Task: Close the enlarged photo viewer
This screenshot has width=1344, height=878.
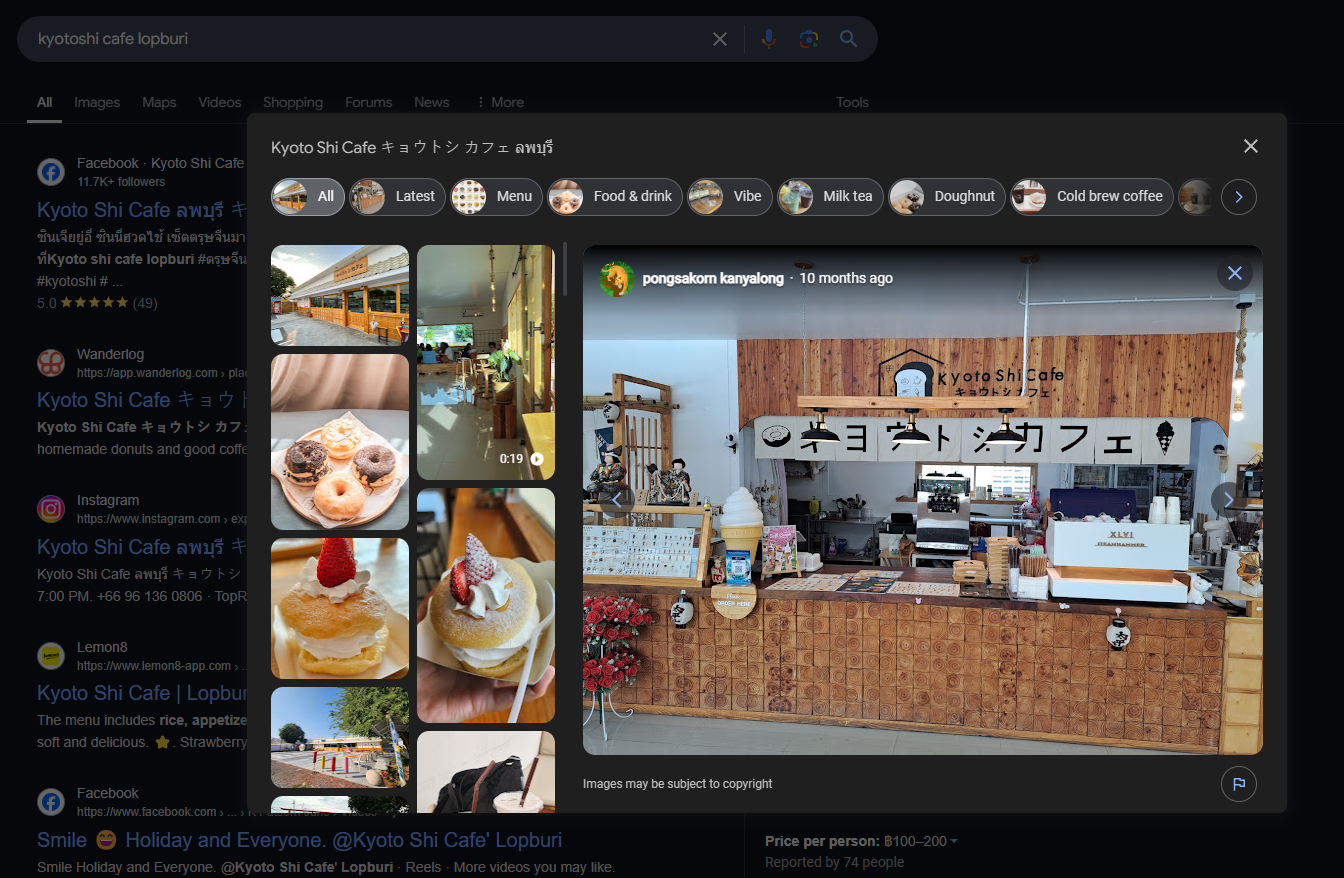Action: (1234, 273)
